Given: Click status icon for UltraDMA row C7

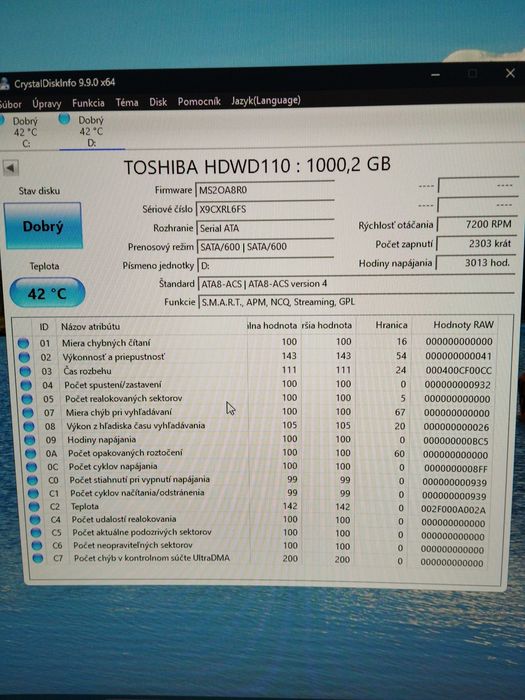Looking at the screenshot, I should 38,558.
